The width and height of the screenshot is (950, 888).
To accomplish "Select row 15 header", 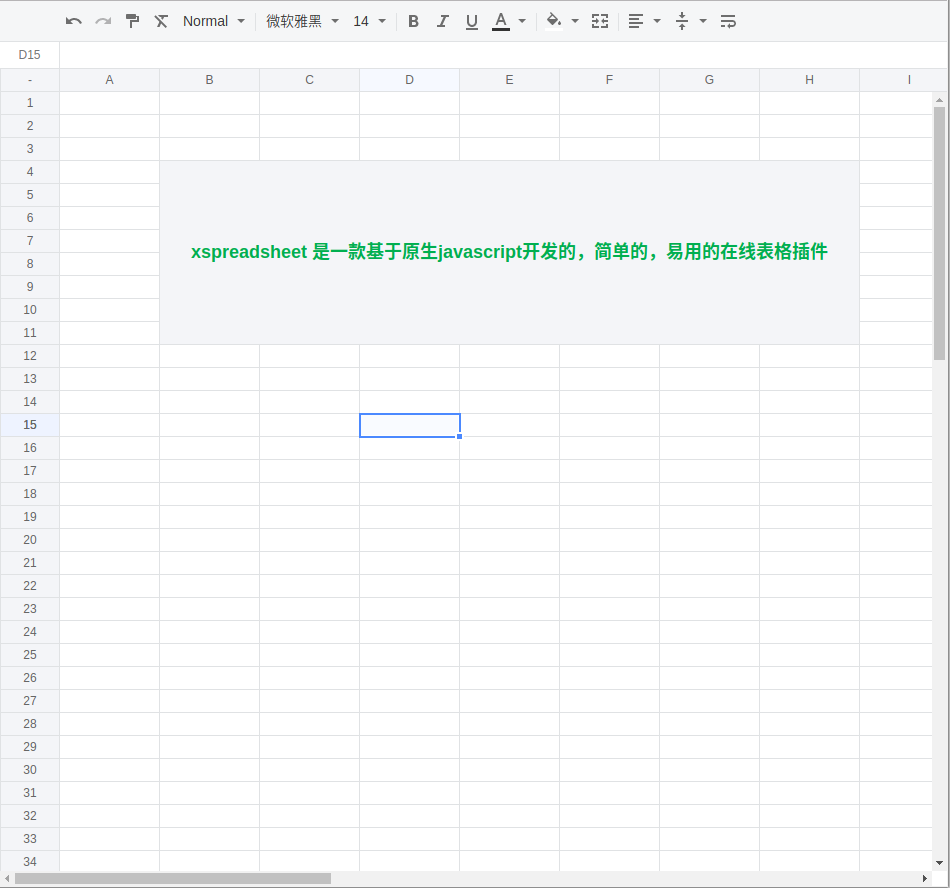I will (30, 425).
